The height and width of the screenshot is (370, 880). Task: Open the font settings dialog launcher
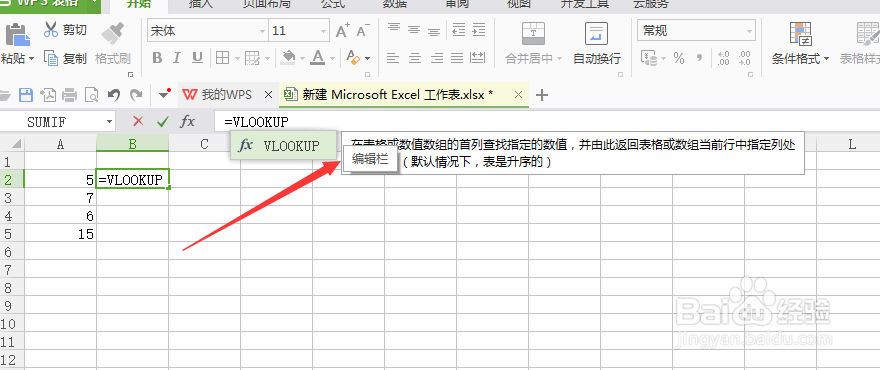tap(368, 74)
